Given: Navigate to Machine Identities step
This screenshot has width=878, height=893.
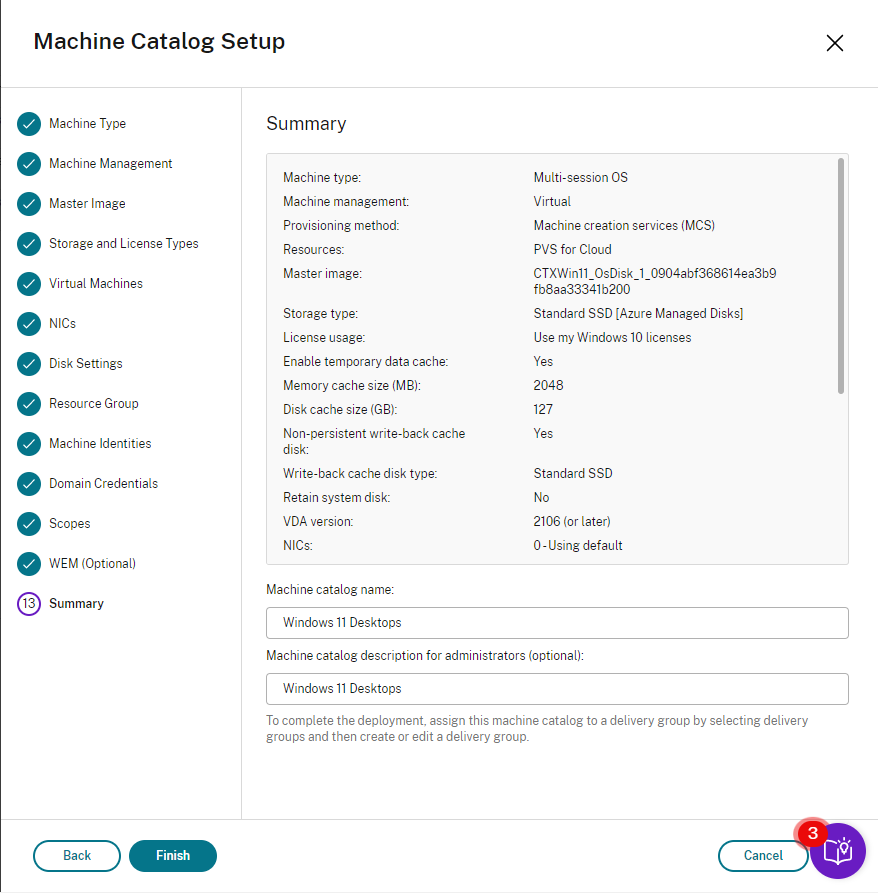Looking at the screenshot, I should pos(100,444).
